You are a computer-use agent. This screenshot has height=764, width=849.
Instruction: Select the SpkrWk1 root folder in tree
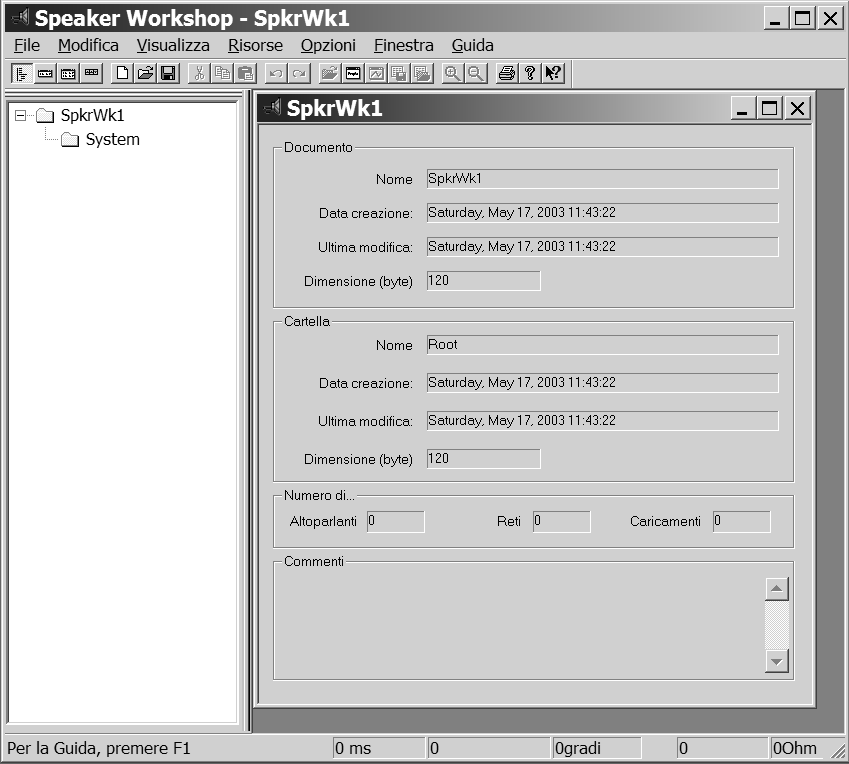(92, 115)
